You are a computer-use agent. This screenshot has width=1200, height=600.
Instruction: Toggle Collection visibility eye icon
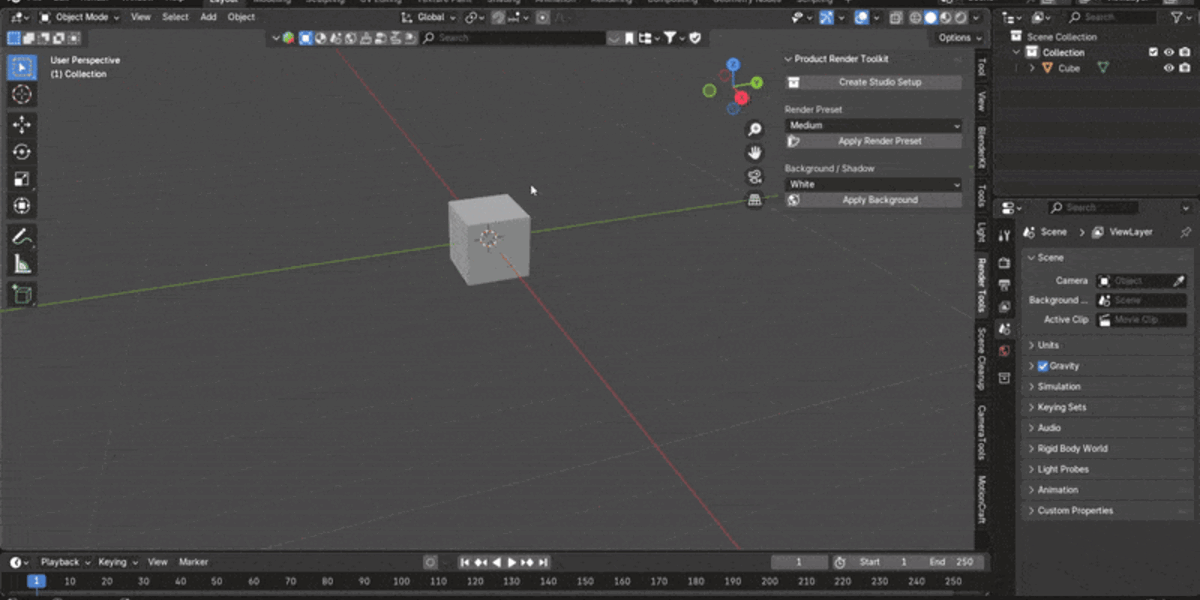pos(1169,52)
